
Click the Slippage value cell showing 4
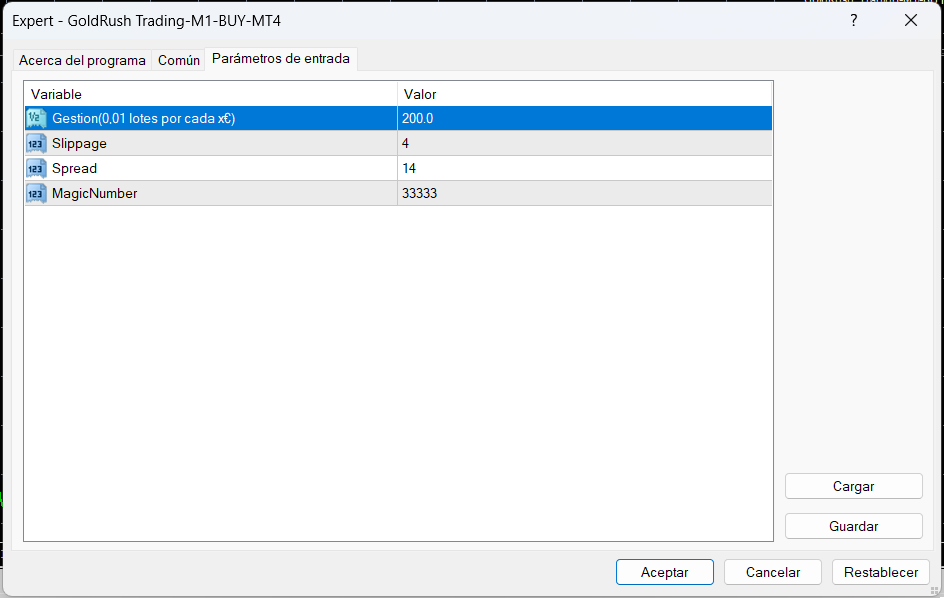[584, 143]
